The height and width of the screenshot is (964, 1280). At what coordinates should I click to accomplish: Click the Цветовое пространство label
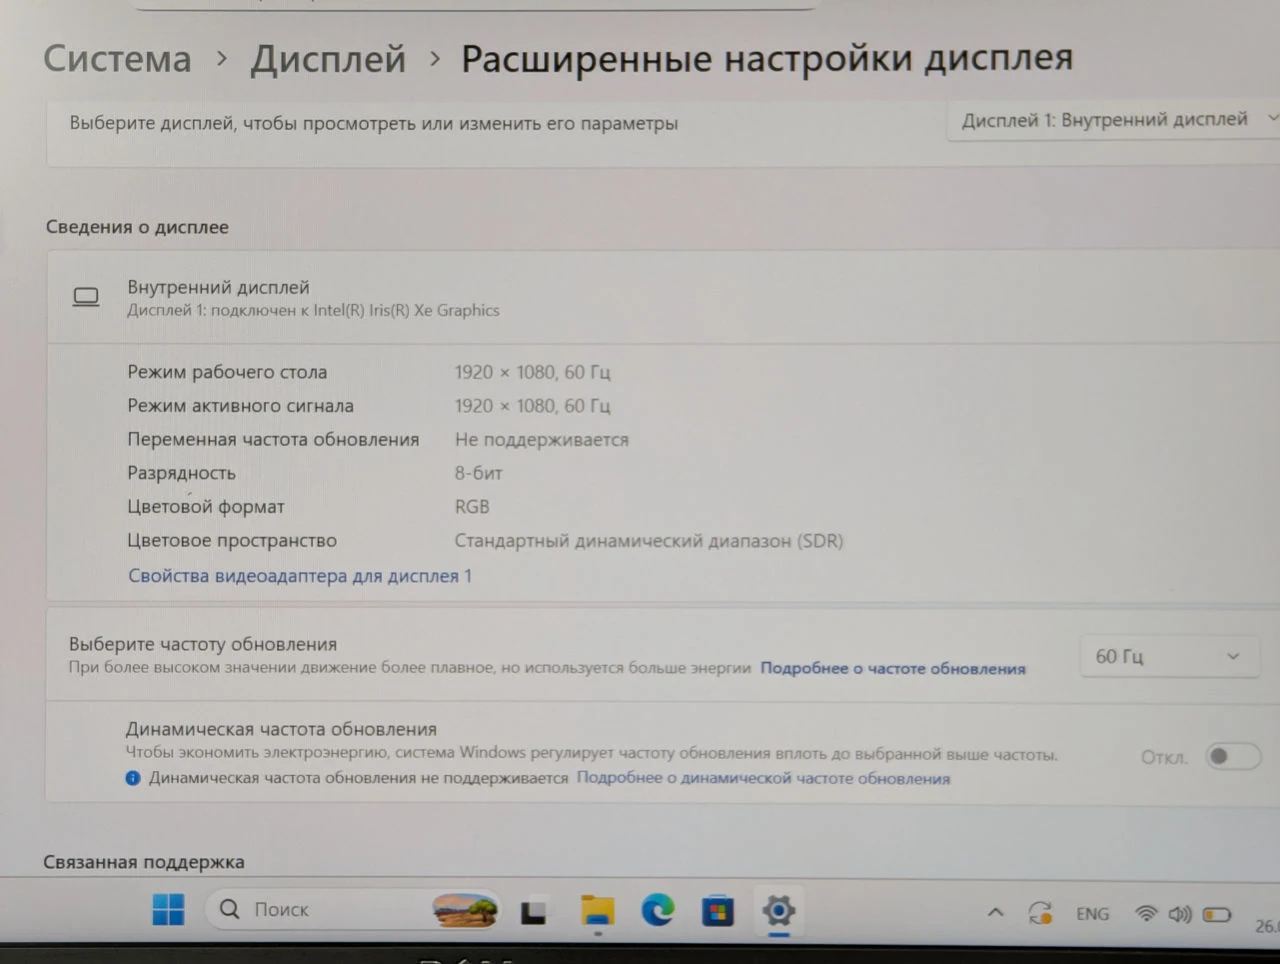pos(232,540)
